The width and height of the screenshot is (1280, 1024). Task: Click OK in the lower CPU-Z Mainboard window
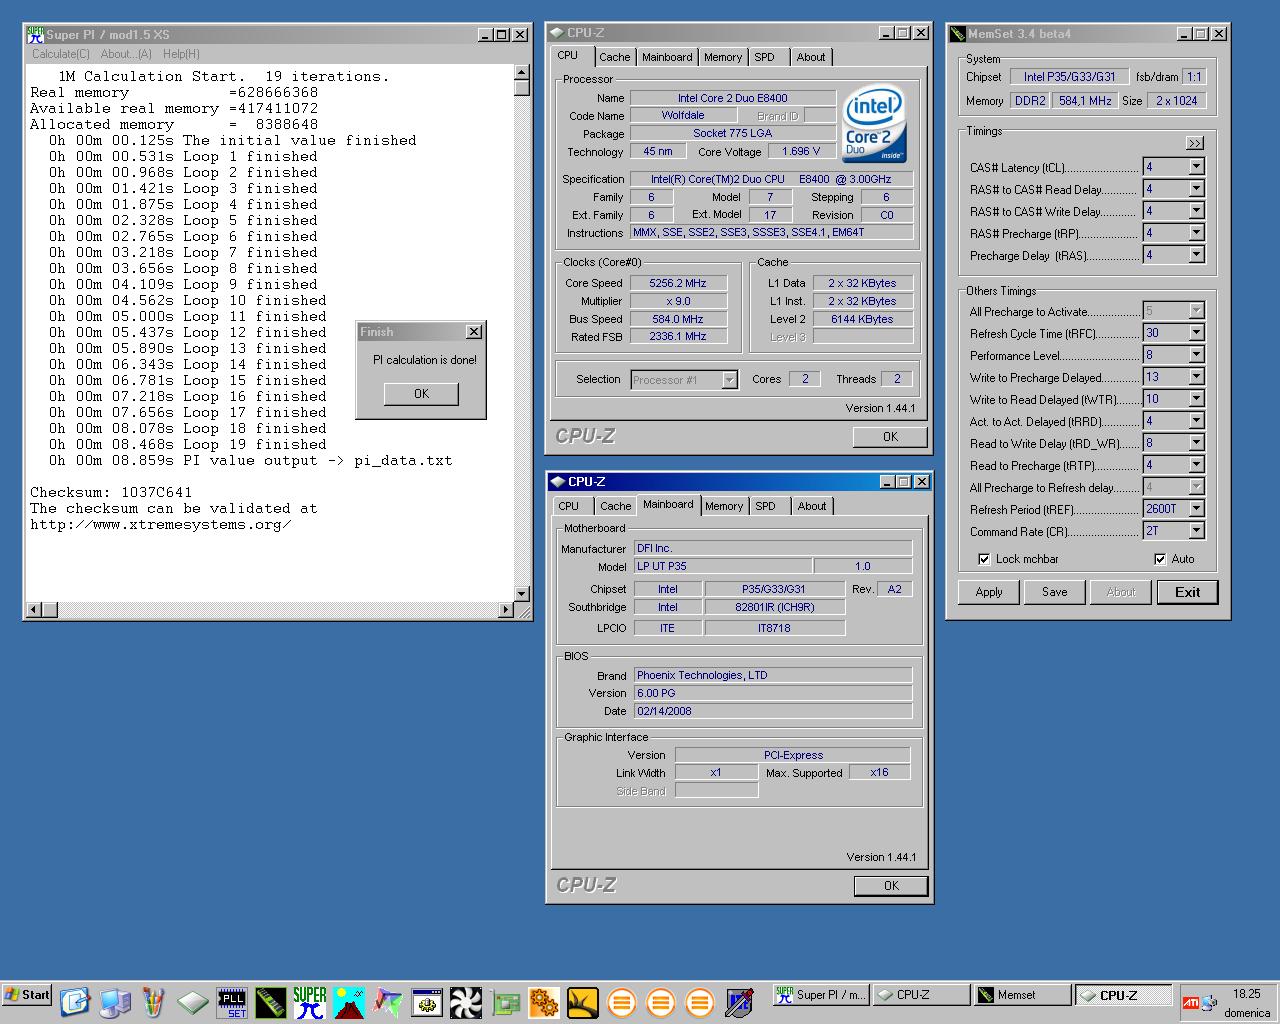pos(891,885)
